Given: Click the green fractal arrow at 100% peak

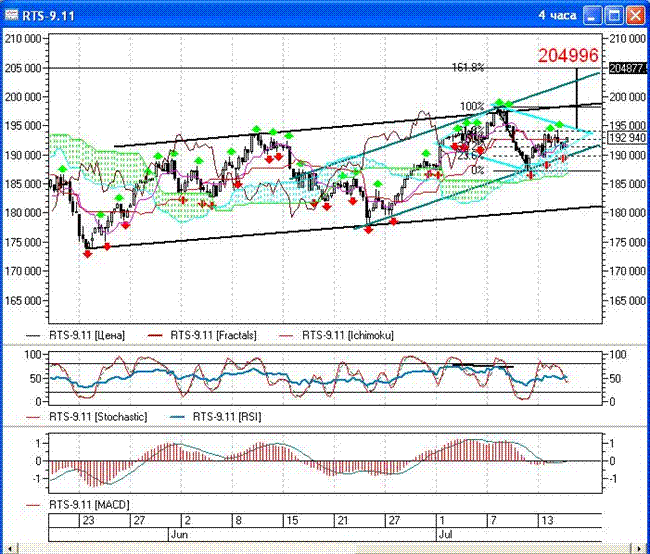Looking at the screenshot, I should 499,102.
